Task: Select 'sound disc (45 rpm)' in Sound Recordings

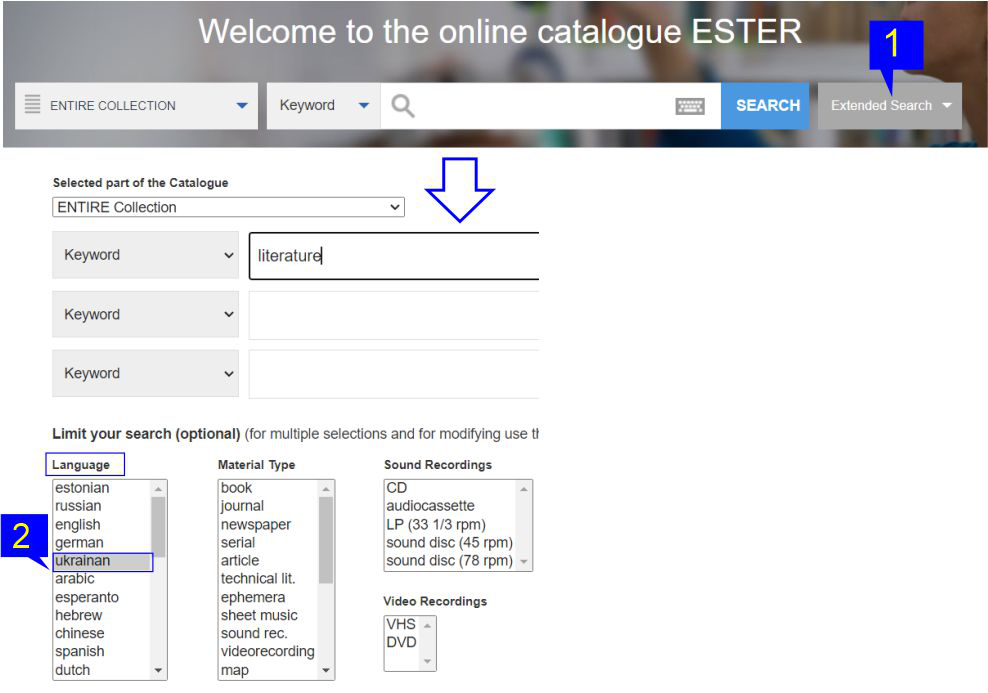Action: click(449, 542)
